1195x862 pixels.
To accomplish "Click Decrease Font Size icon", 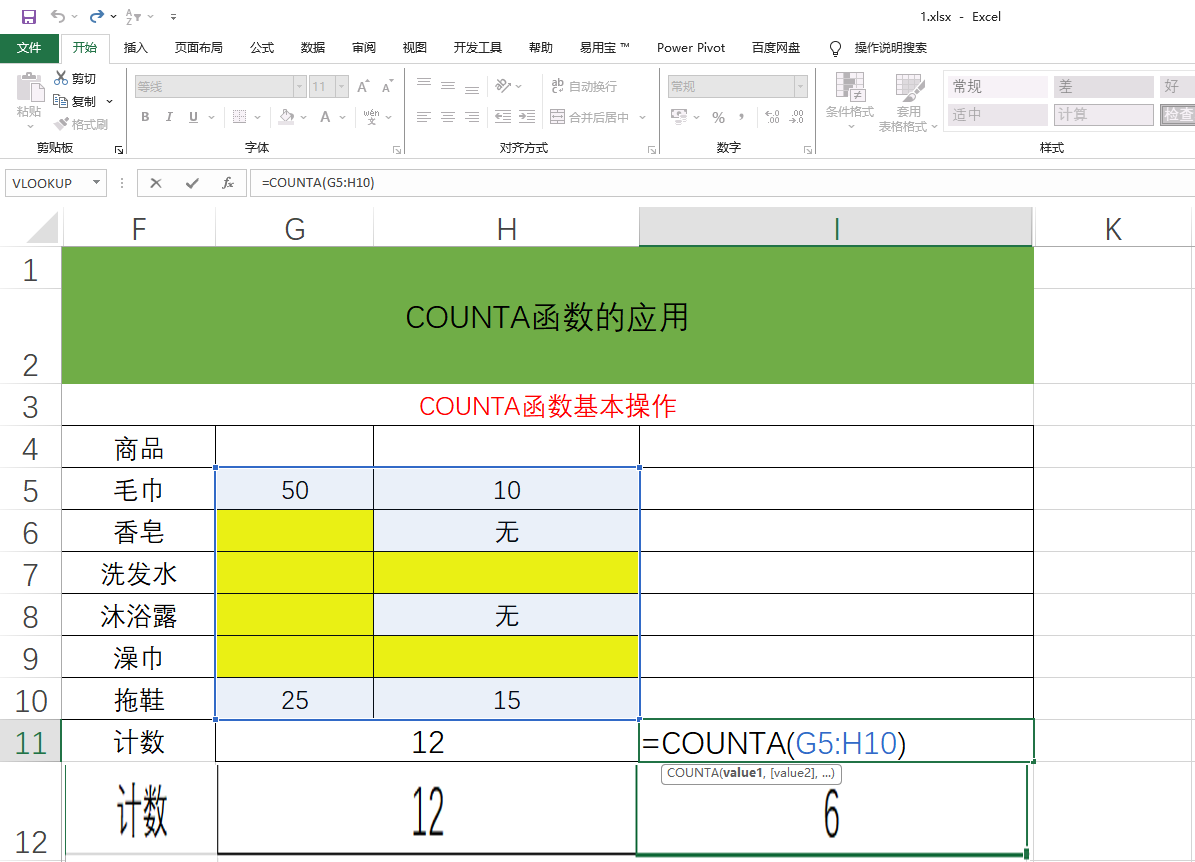I will coord(387,86).
